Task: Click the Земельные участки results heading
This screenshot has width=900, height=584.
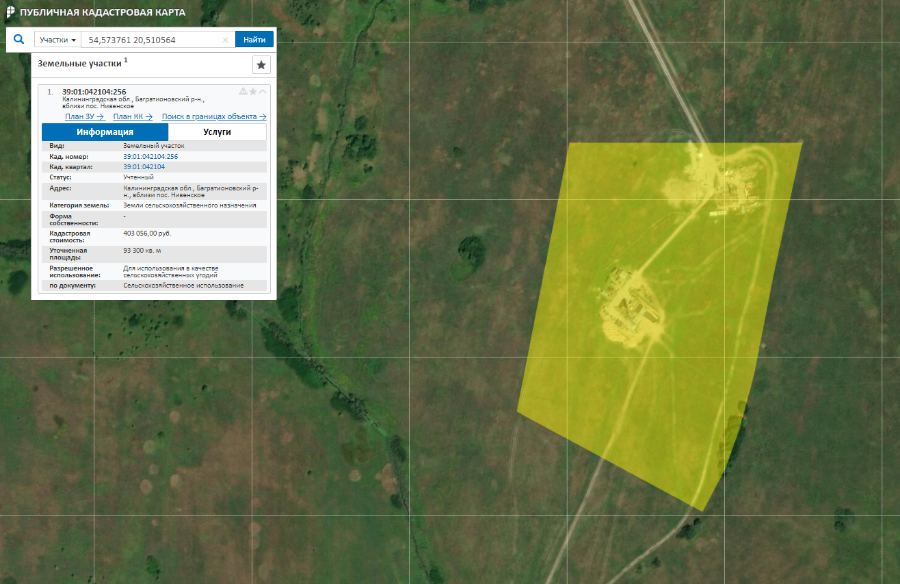Action: (x=79, y=63)
